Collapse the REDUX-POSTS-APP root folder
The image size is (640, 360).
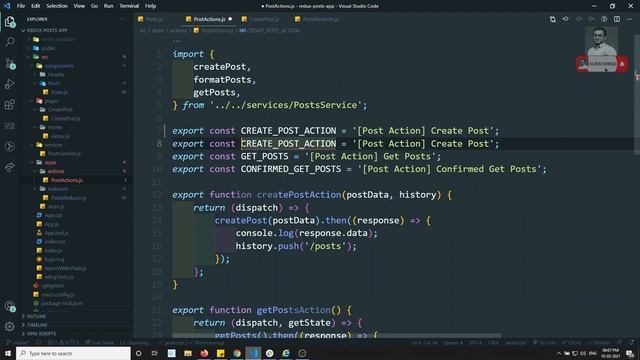click(x=47, y=30)
